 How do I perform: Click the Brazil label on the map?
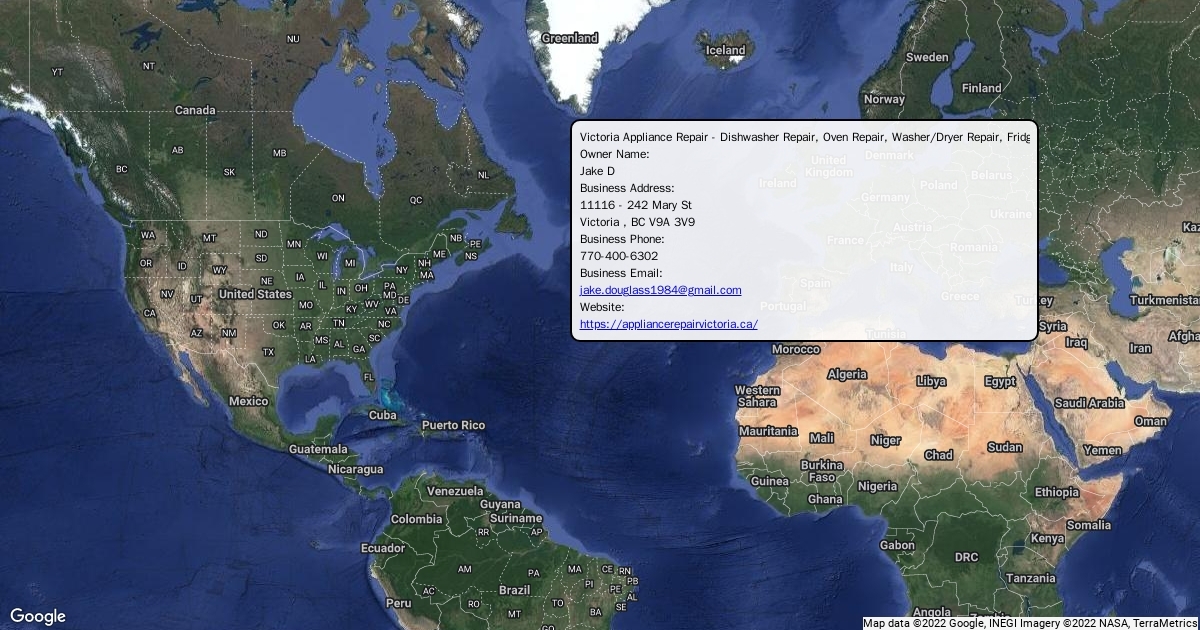(514, 590)
